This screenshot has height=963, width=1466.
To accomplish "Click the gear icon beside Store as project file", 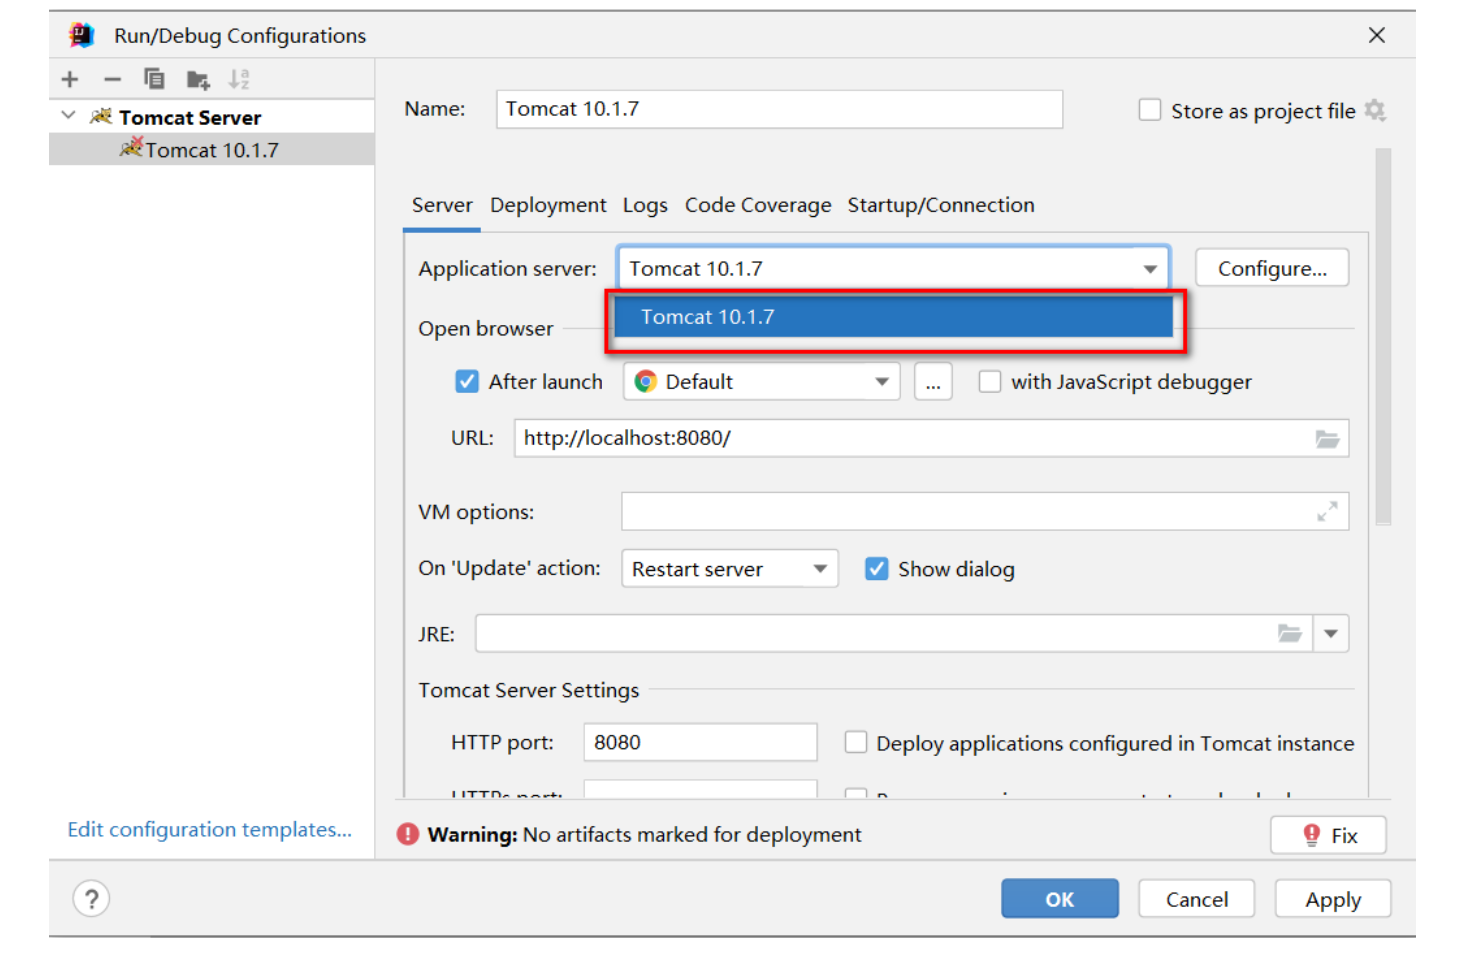I will [x=1376, y=110].
